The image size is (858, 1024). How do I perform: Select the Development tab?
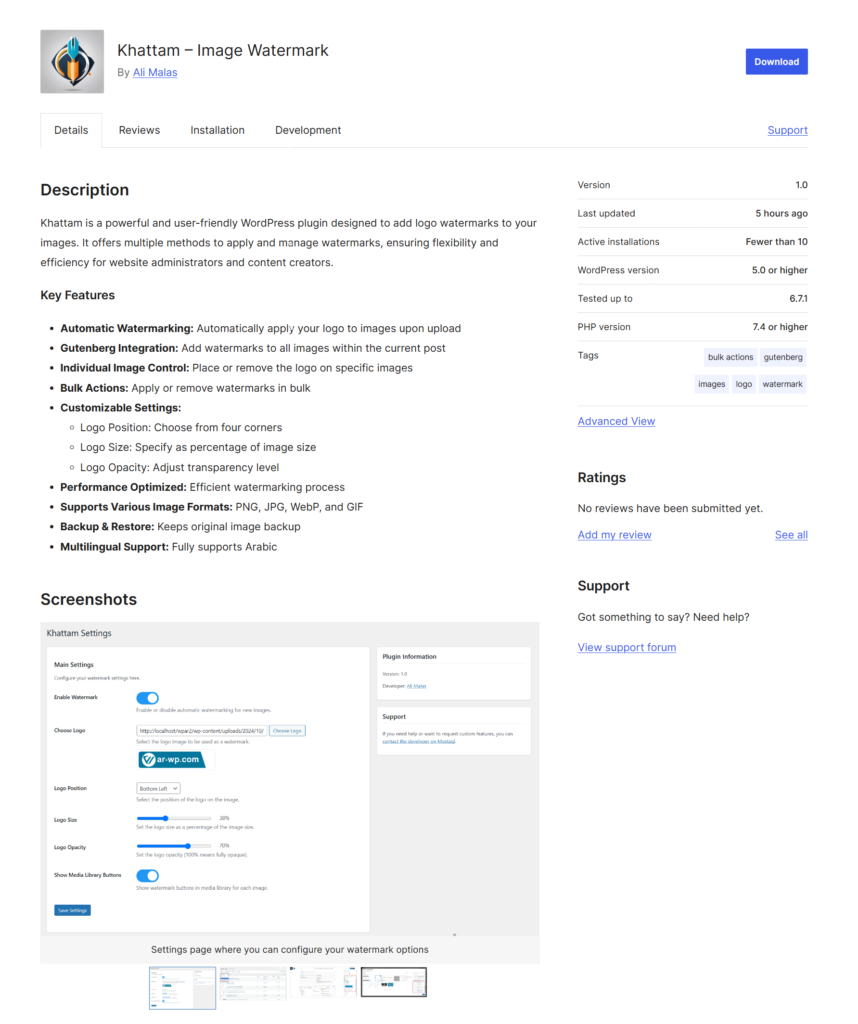click(308, 130)
